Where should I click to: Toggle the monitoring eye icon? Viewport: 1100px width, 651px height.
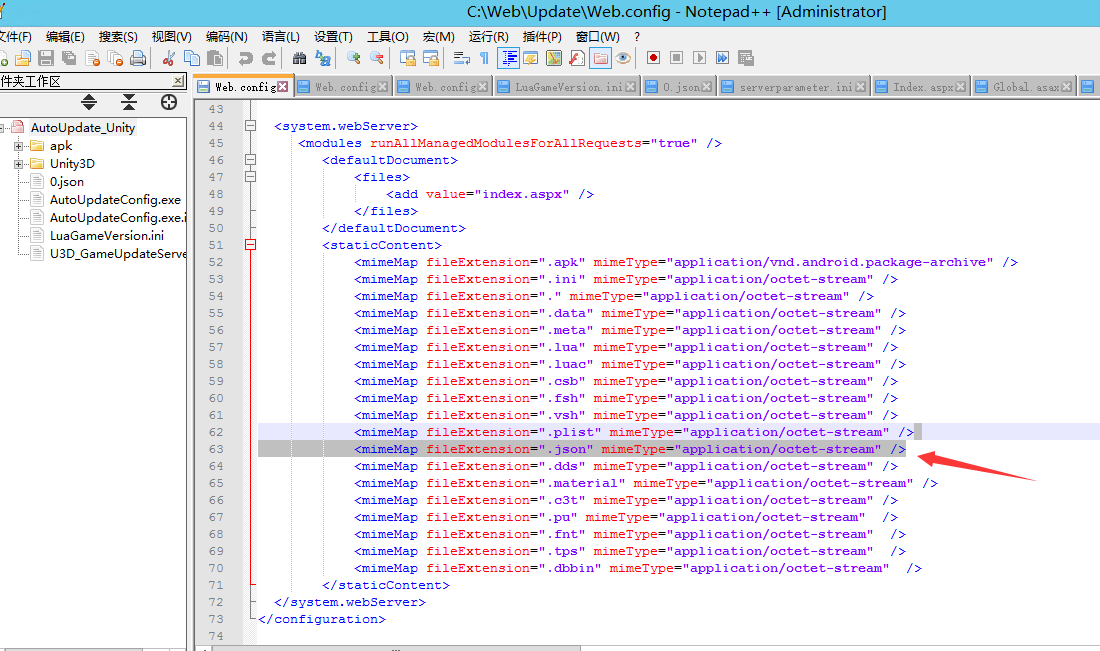pos(623,58)
